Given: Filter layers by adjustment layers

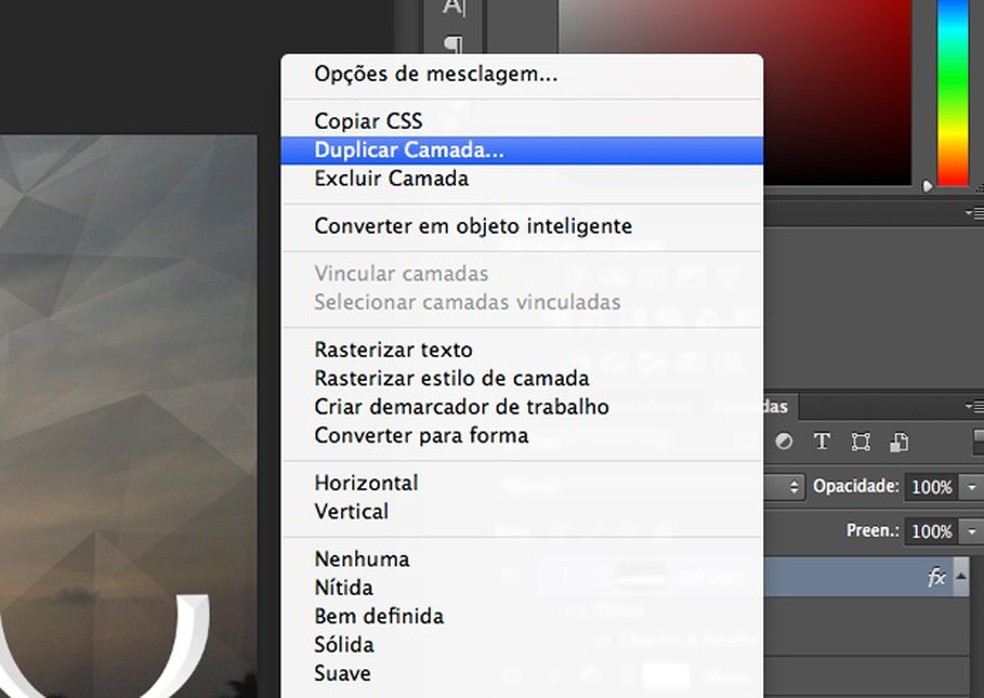Looking at the screenshot, I should (784, 442).
